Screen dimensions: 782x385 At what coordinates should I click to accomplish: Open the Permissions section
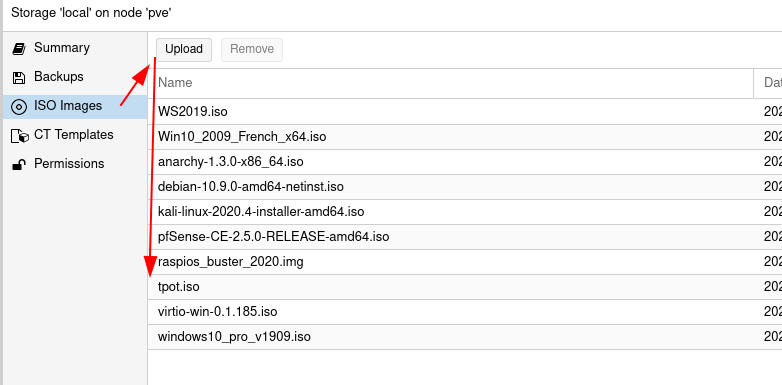point(75,164)
